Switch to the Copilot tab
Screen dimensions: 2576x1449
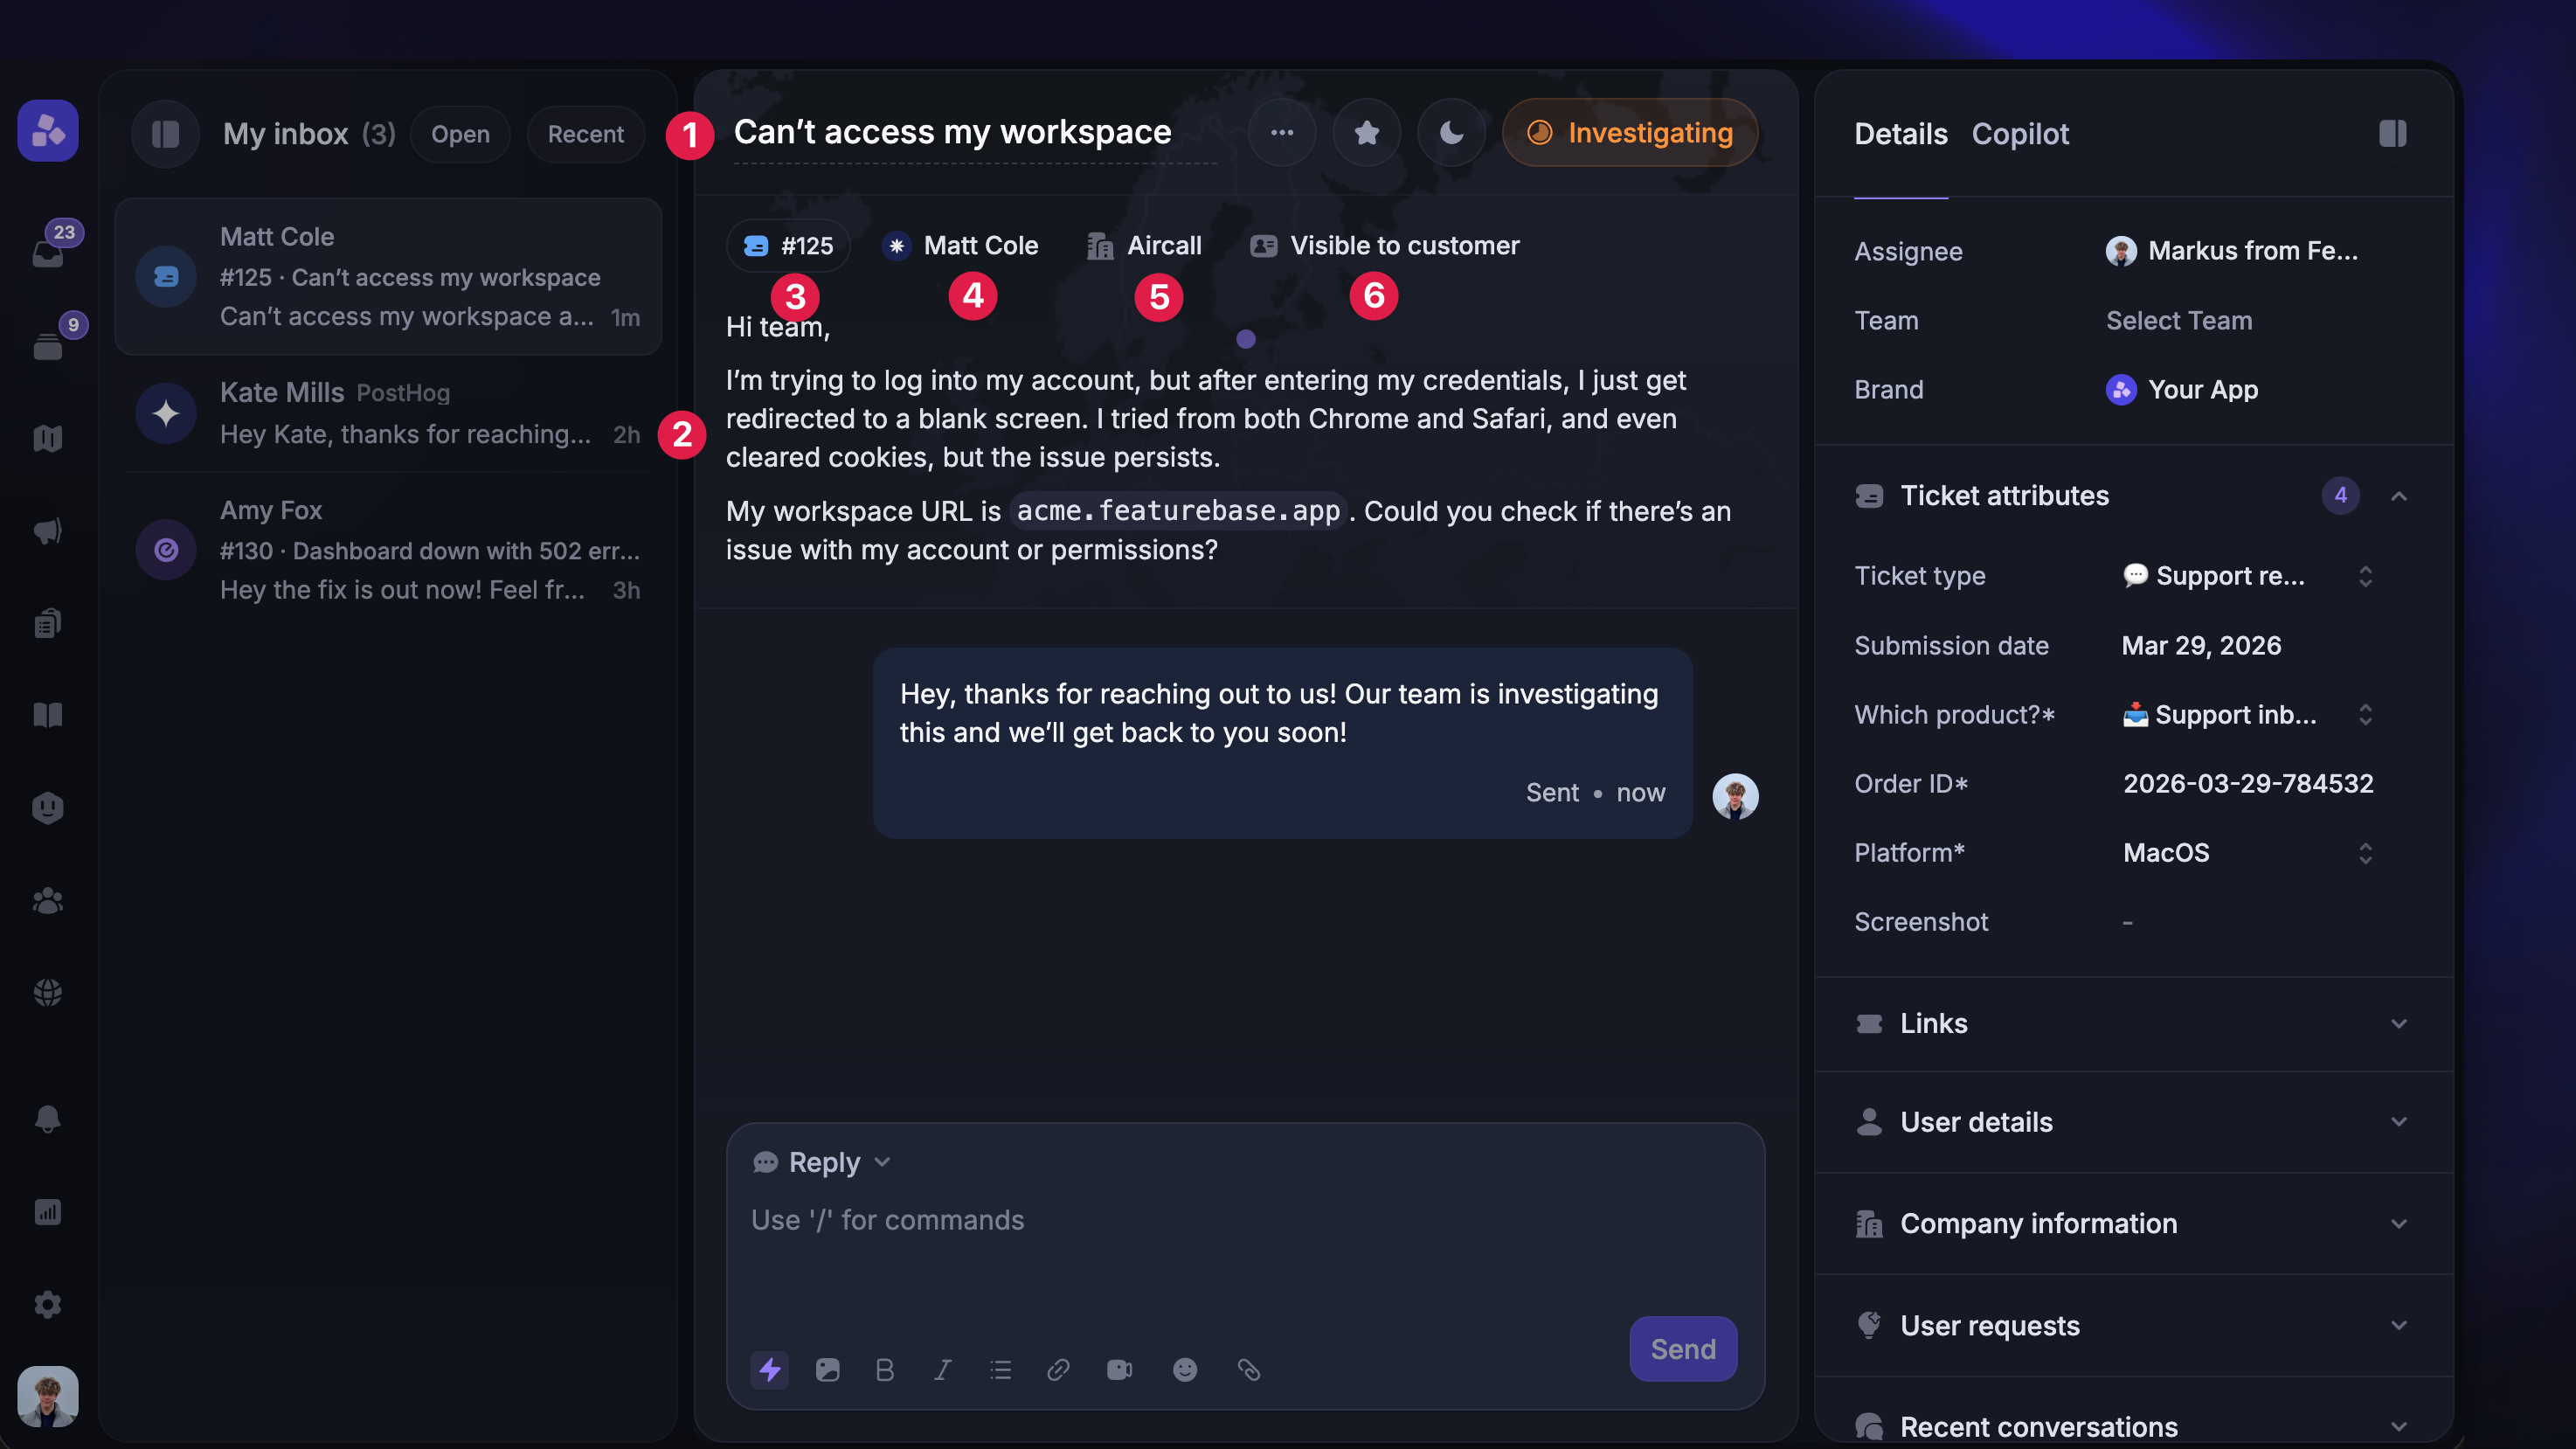point(2020,134)
